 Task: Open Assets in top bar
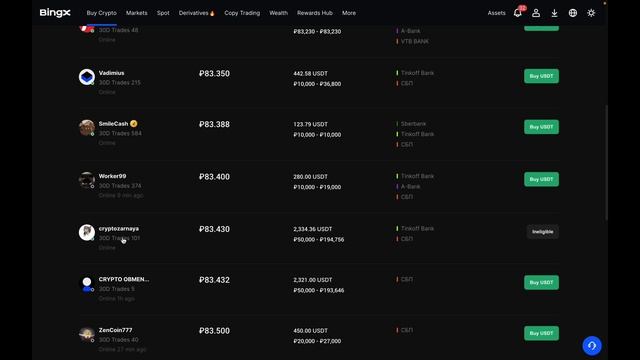496,13
